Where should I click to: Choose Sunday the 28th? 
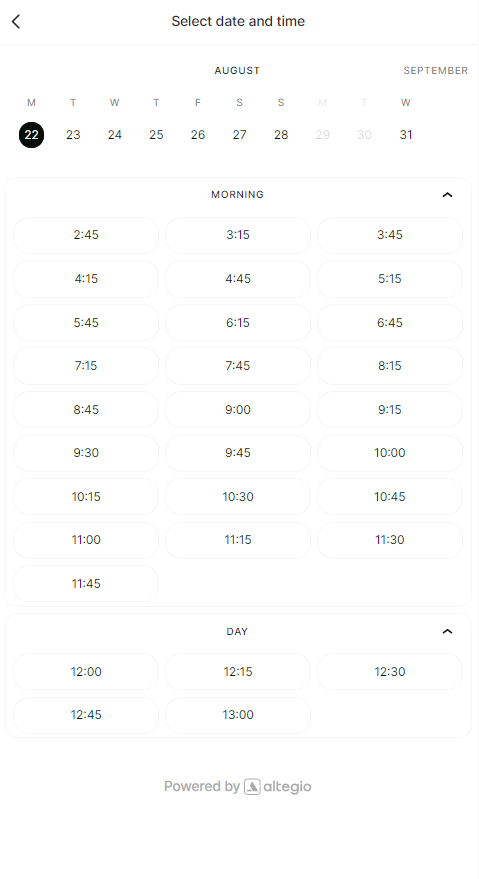tap(281, 135)
